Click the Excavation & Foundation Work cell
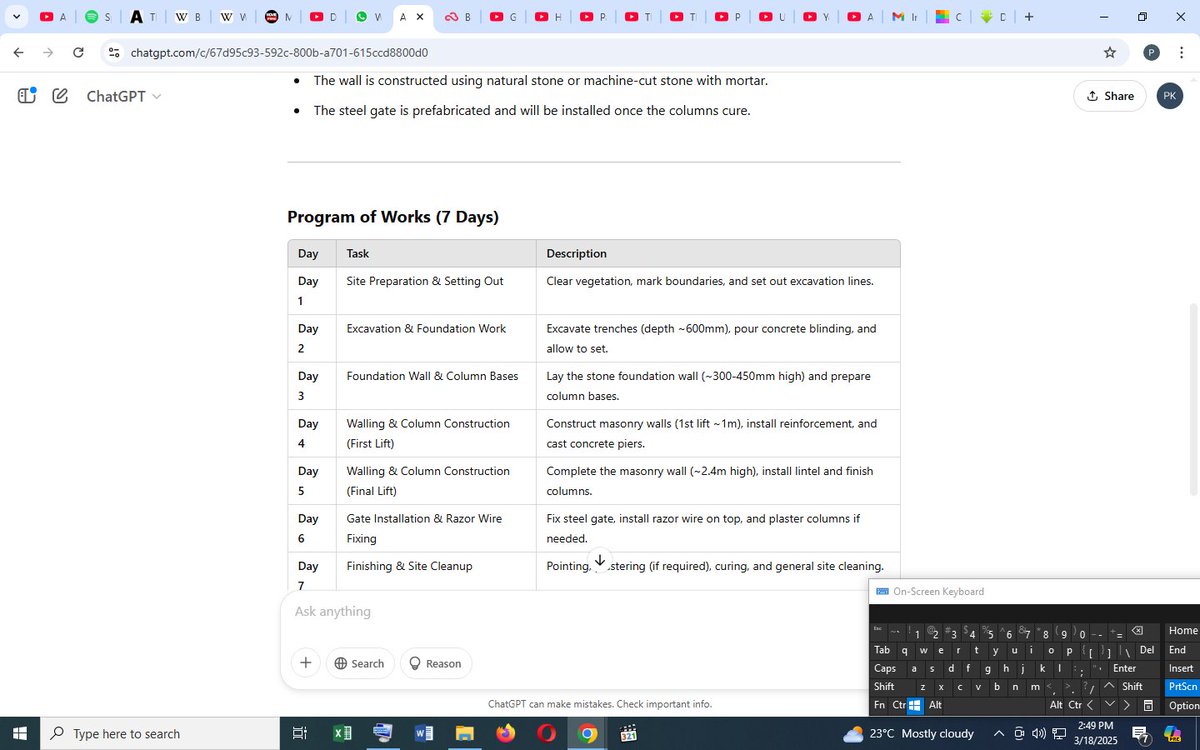1200x750 pixels. click(x=436, y=338)
